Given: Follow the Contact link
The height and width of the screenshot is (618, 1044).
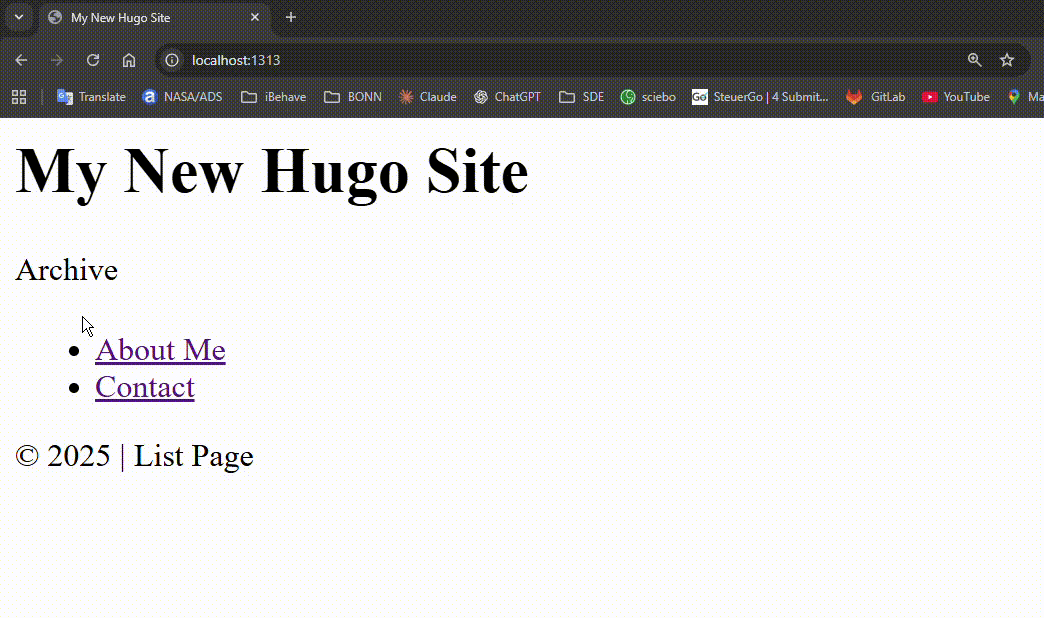Looking at the screenshot, I should (144, 387).
